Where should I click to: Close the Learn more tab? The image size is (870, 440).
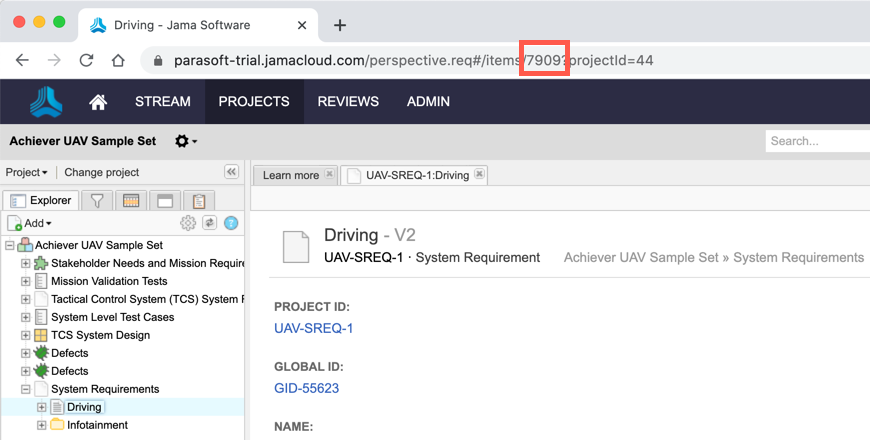click(329, 174)
